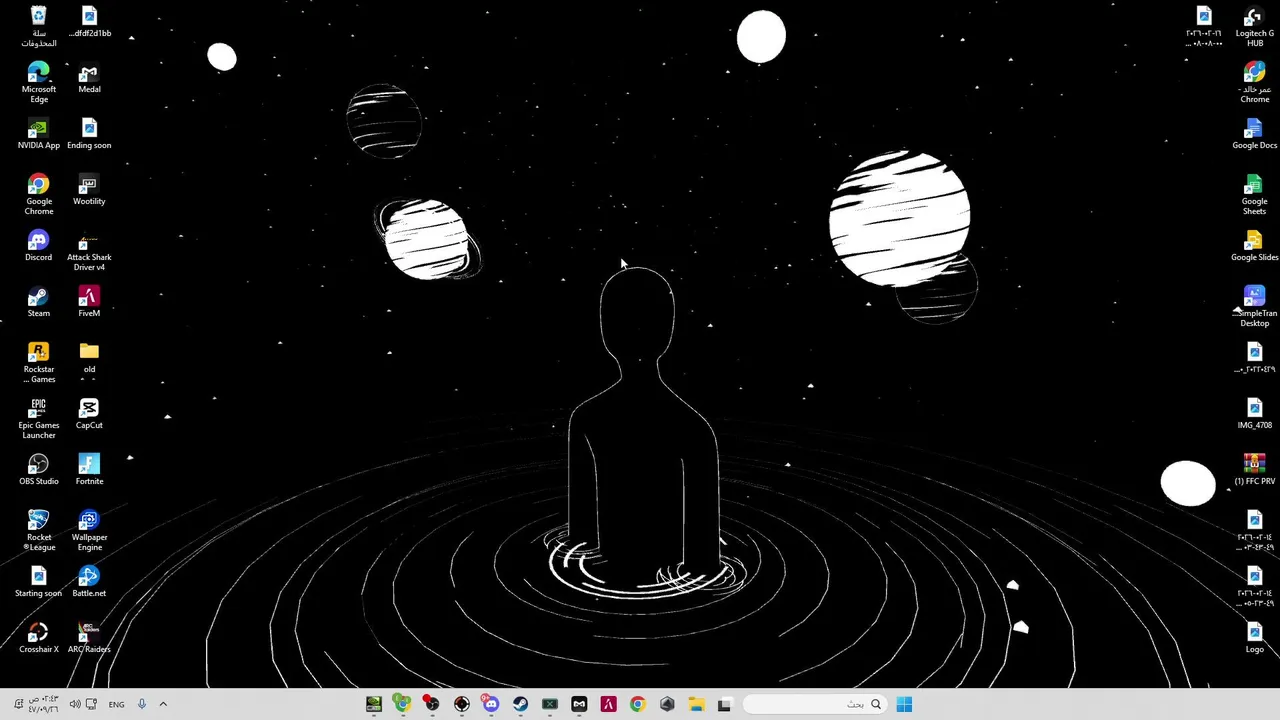The height and width of the screenshot is (720, 1280).
Task: Open Wallpaper Engine desktop shortcut
Action: point(89,530)
